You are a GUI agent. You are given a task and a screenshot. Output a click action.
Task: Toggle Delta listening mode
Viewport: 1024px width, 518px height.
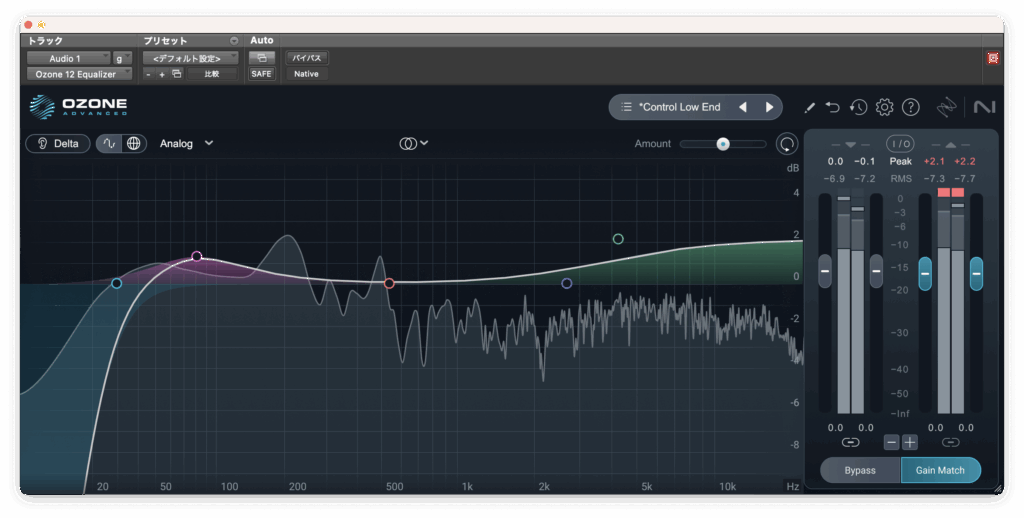58,143
